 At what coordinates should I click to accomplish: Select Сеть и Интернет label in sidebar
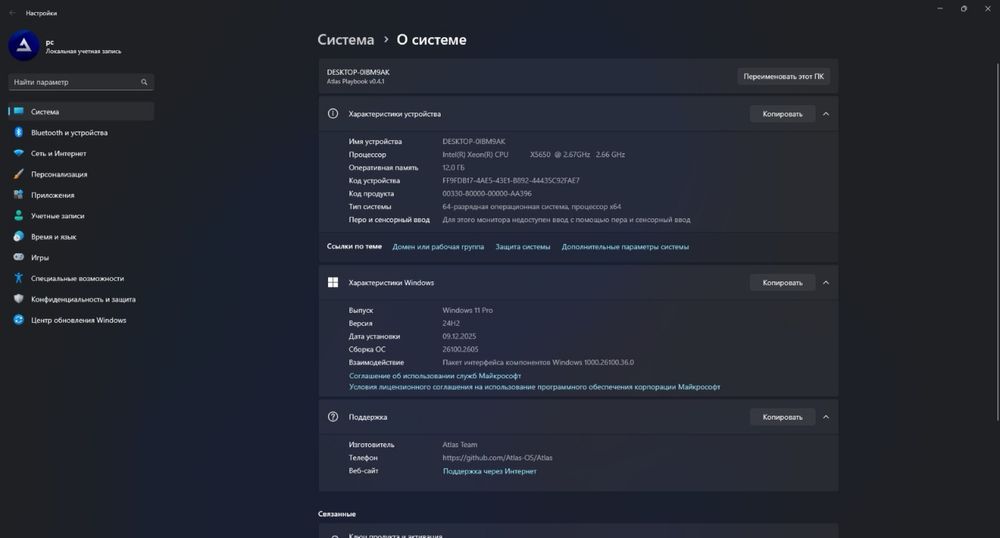coord(59,154)
